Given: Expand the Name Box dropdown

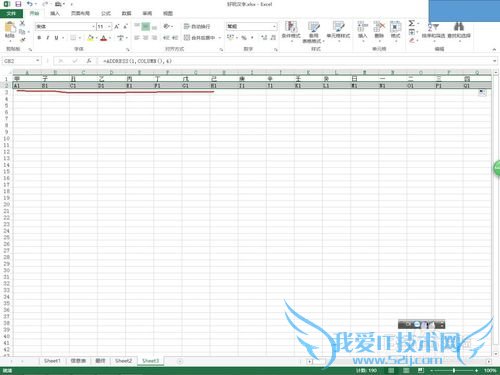Looking at the screenshot, I should [38, 61].
